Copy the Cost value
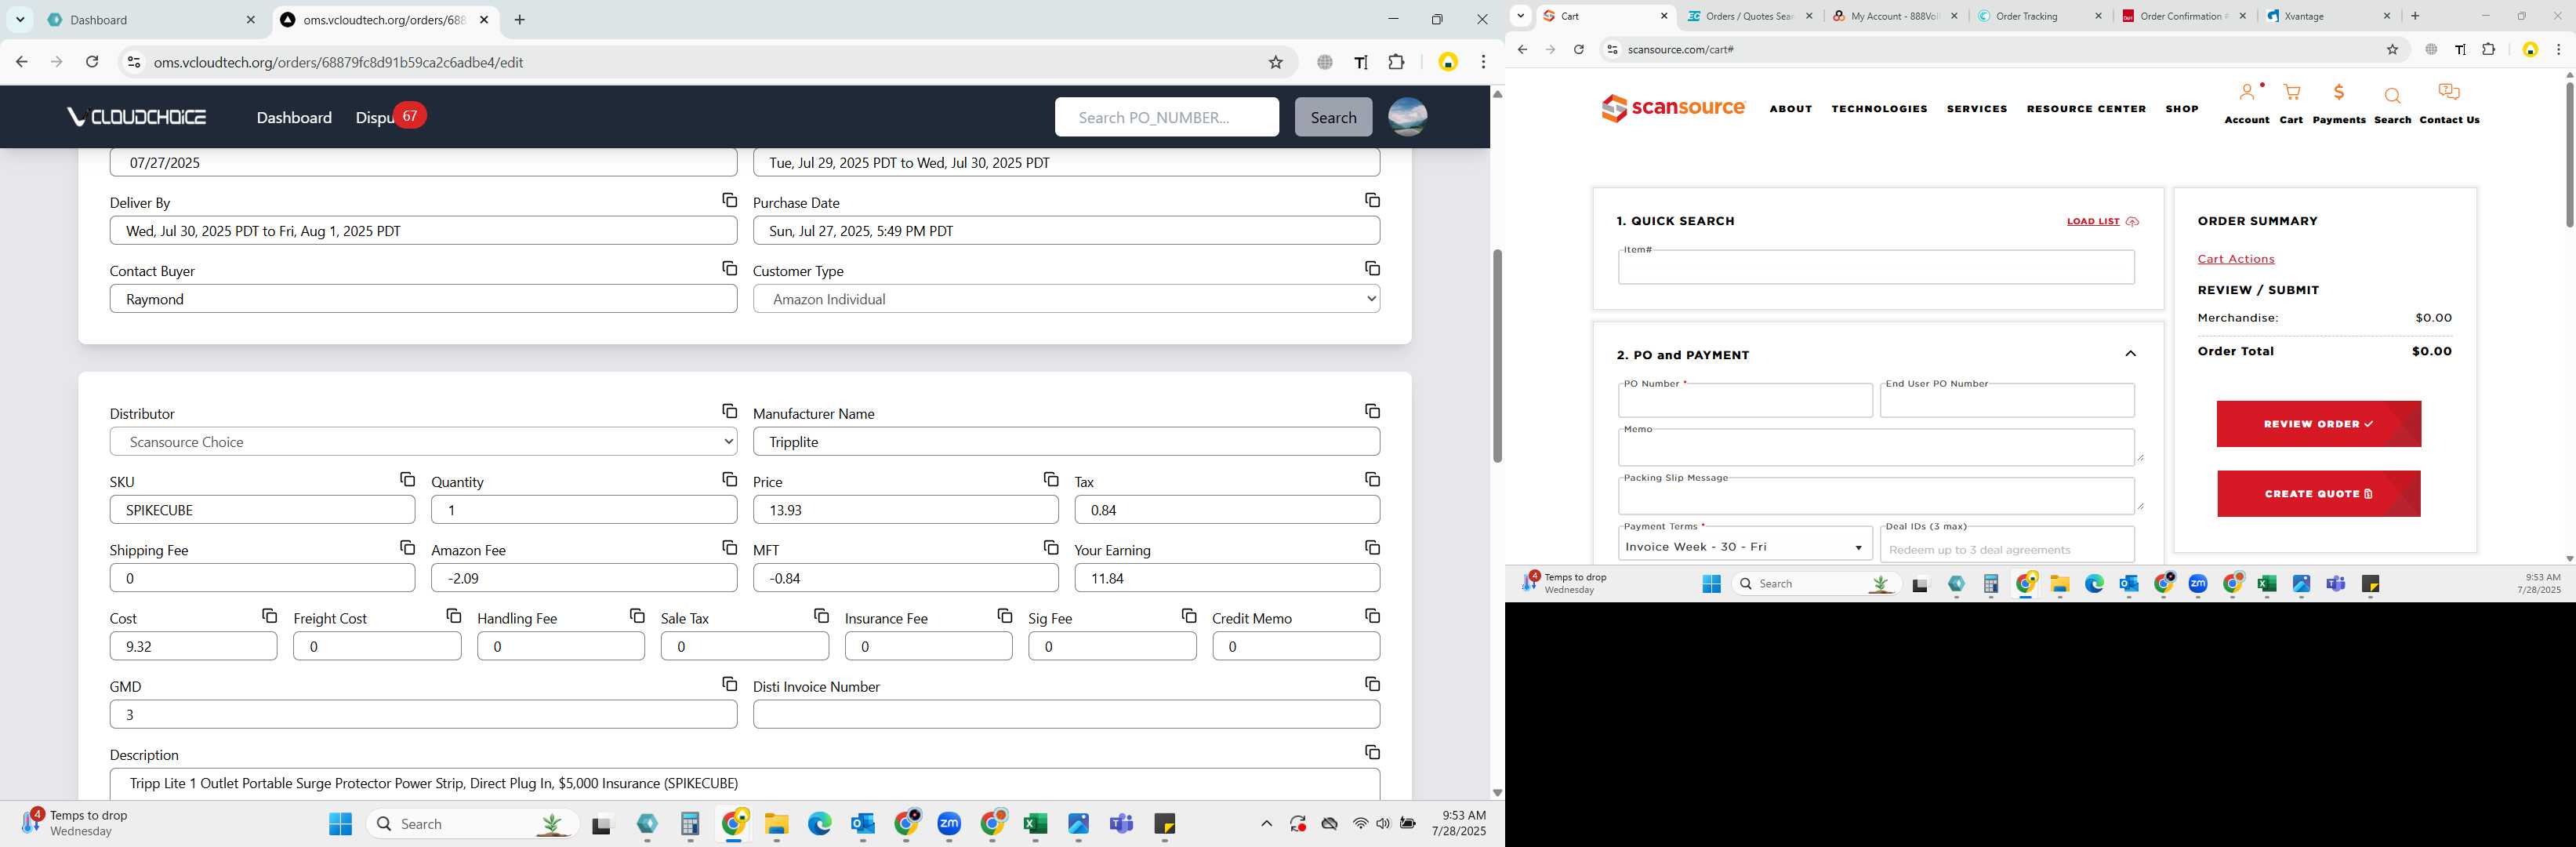Image resolution: width=2576 pixels, height=847 pixels. pos(269,616)
